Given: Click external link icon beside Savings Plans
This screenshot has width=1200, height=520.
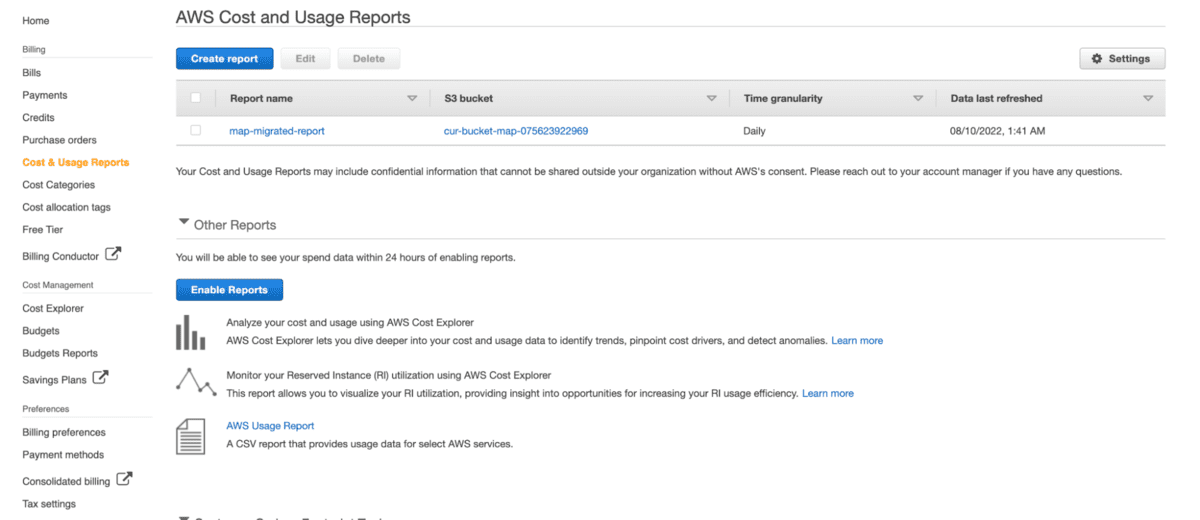Looking at the screenshot, I should (100, 378).
